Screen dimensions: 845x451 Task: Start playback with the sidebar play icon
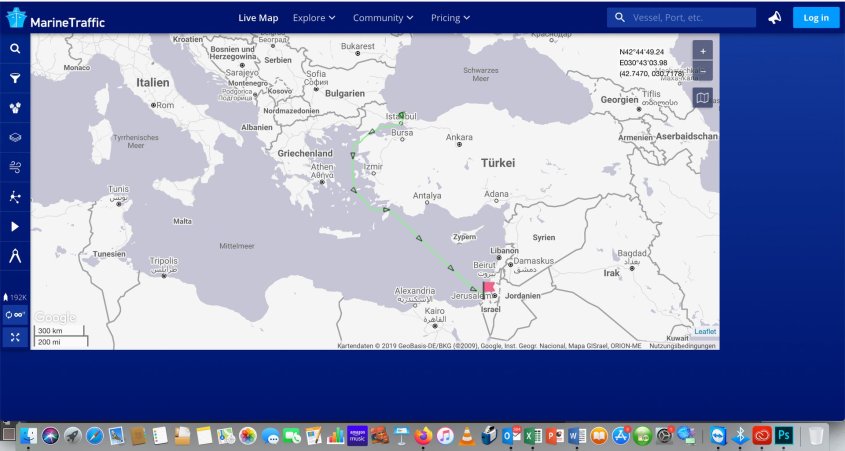point(15,226)
